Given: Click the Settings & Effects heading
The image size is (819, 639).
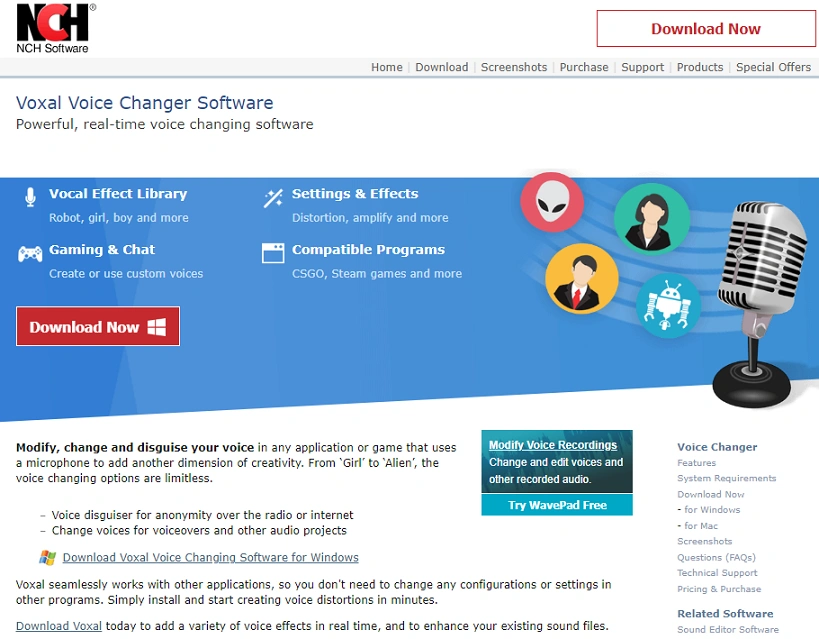Looking at the screenshot, I should point(355,194).
